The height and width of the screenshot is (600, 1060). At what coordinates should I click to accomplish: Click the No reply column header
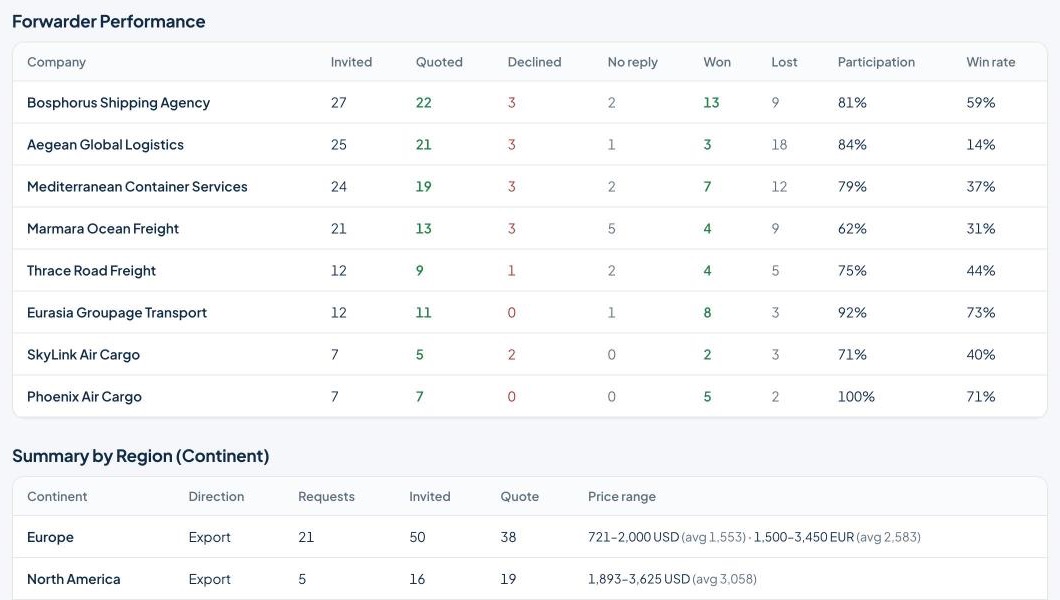click(x=632, y=62)
